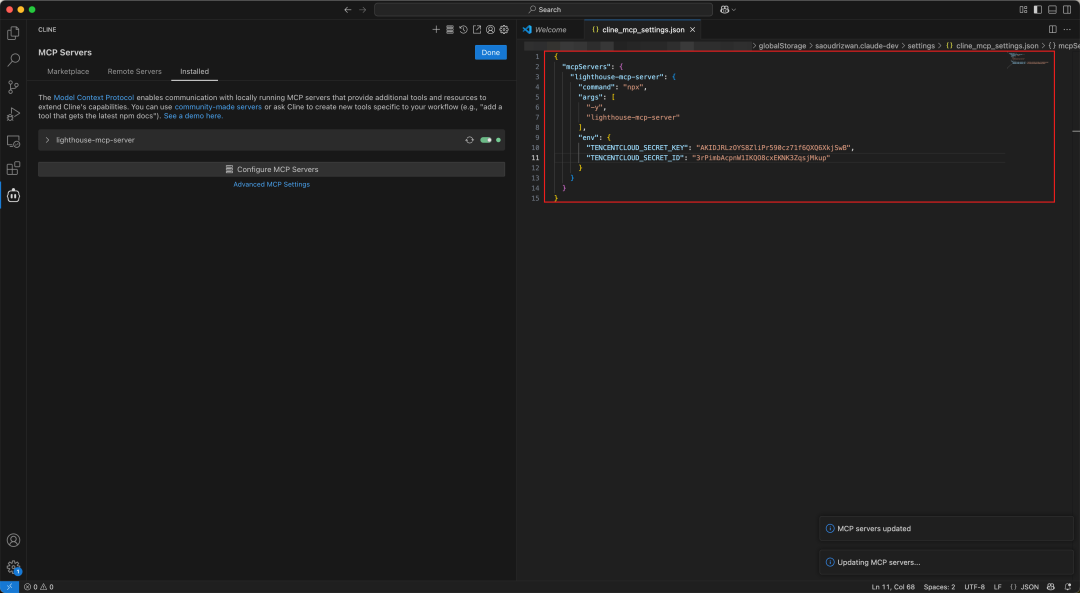
Task: Open the Explorer view in activity bar
Action: [13, 33]
